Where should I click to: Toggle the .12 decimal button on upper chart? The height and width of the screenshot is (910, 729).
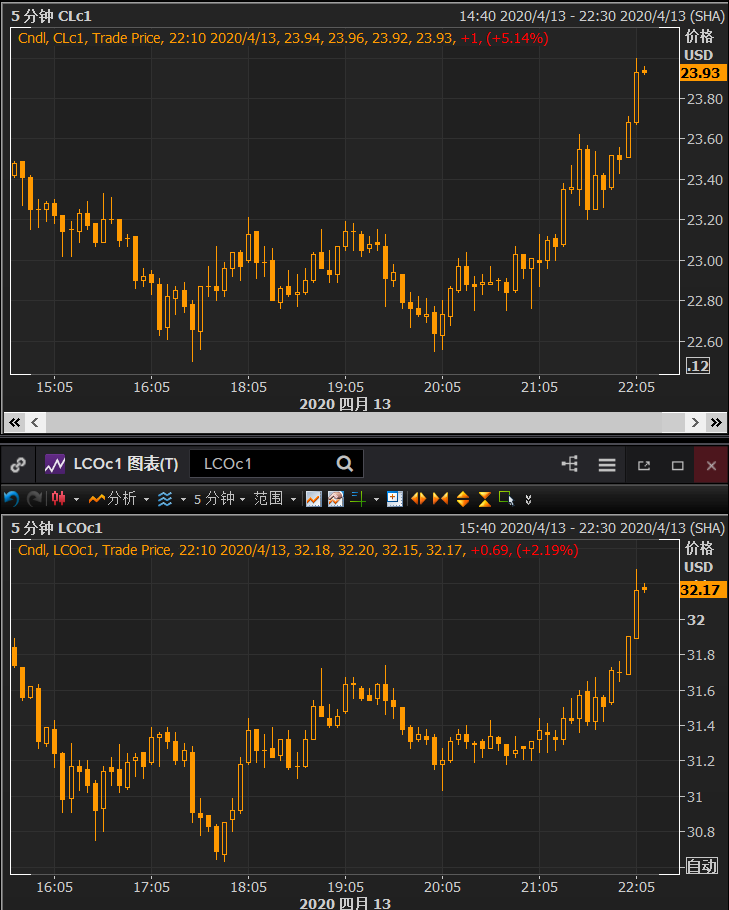point(698,366)
